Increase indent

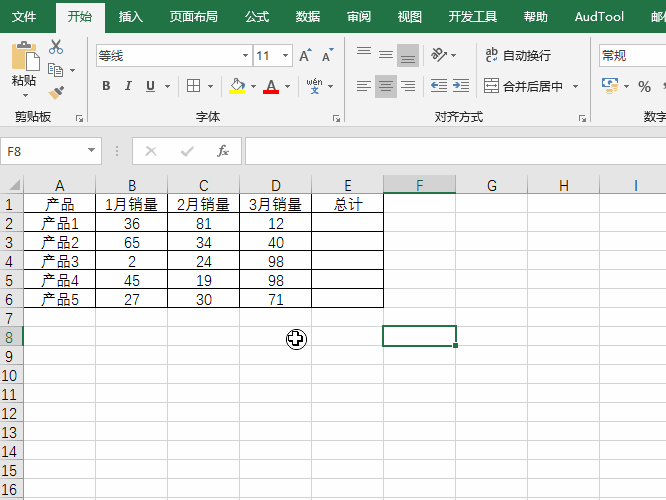pos(461,86)
